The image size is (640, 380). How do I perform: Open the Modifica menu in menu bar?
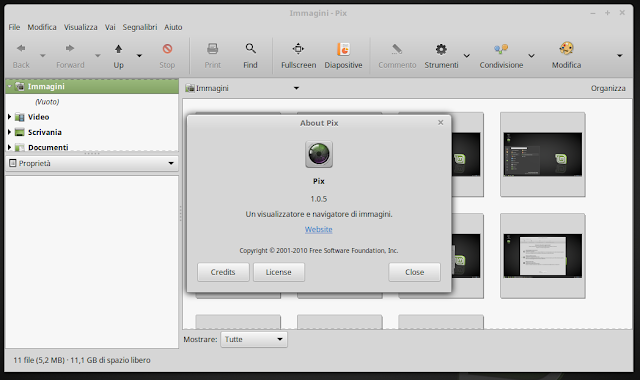point(42,27)
